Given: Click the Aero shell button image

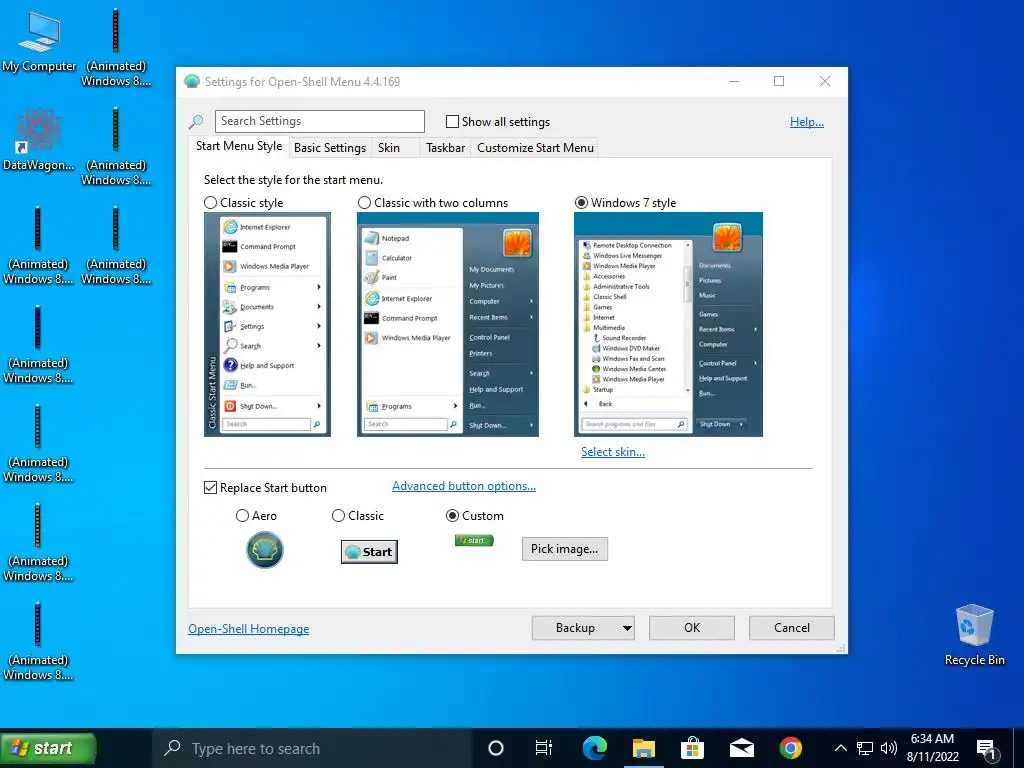Looking at the screenshot, I should 264,550.
